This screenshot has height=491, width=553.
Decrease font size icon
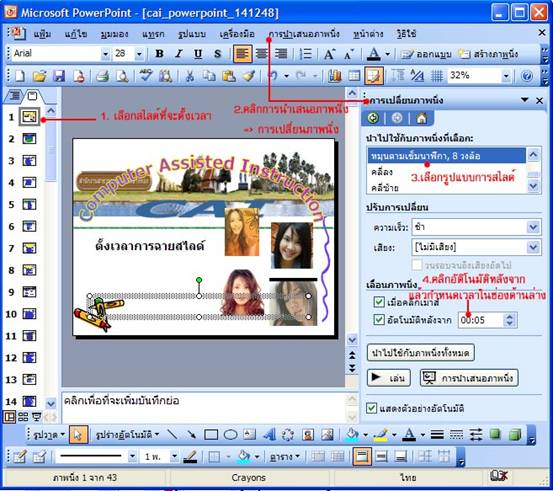coord(349,54)
